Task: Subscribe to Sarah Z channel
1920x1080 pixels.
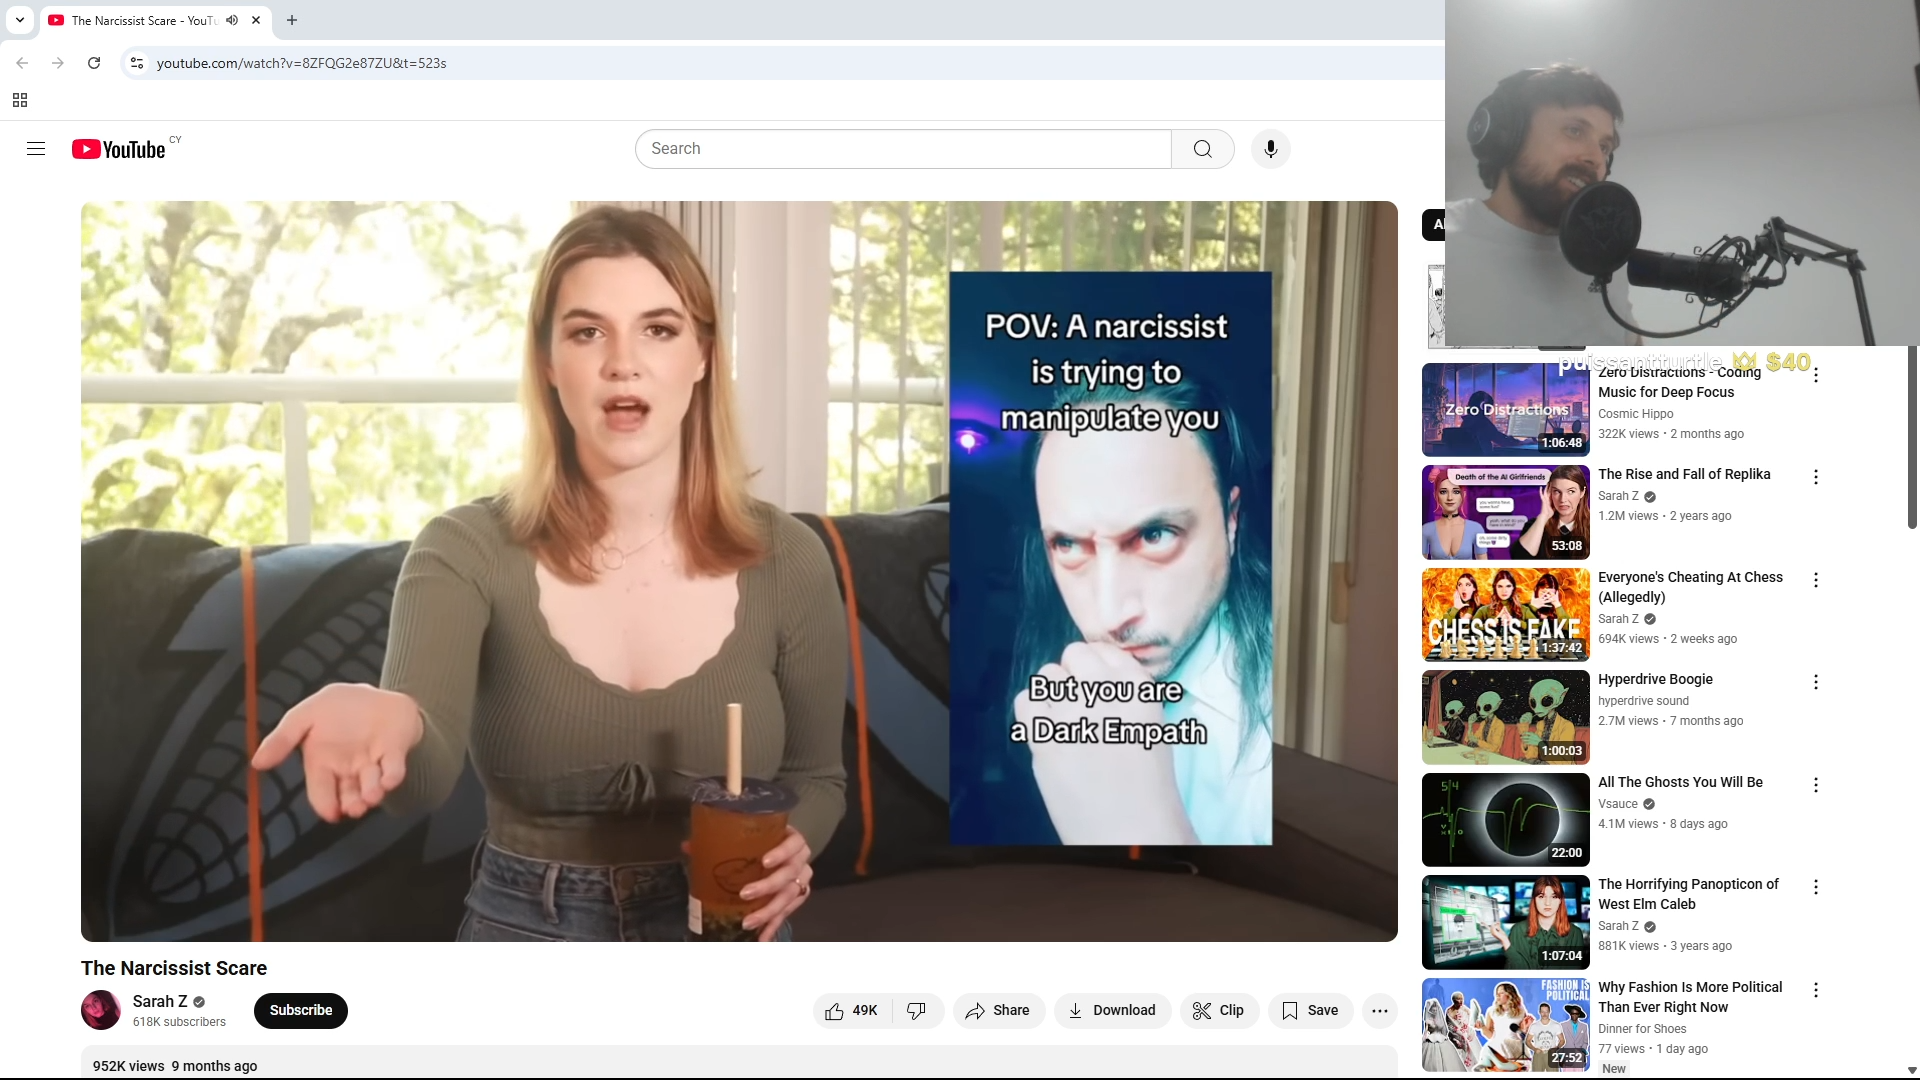Action: 301,1011
